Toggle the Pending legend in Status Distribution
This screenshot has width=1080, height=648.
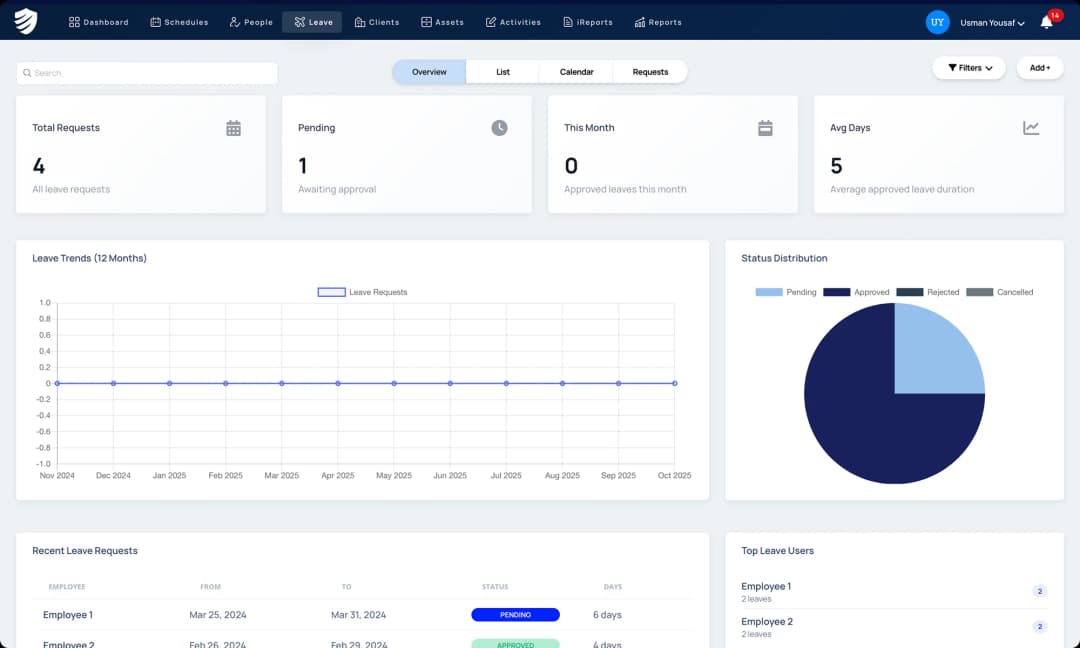[786, 292]
